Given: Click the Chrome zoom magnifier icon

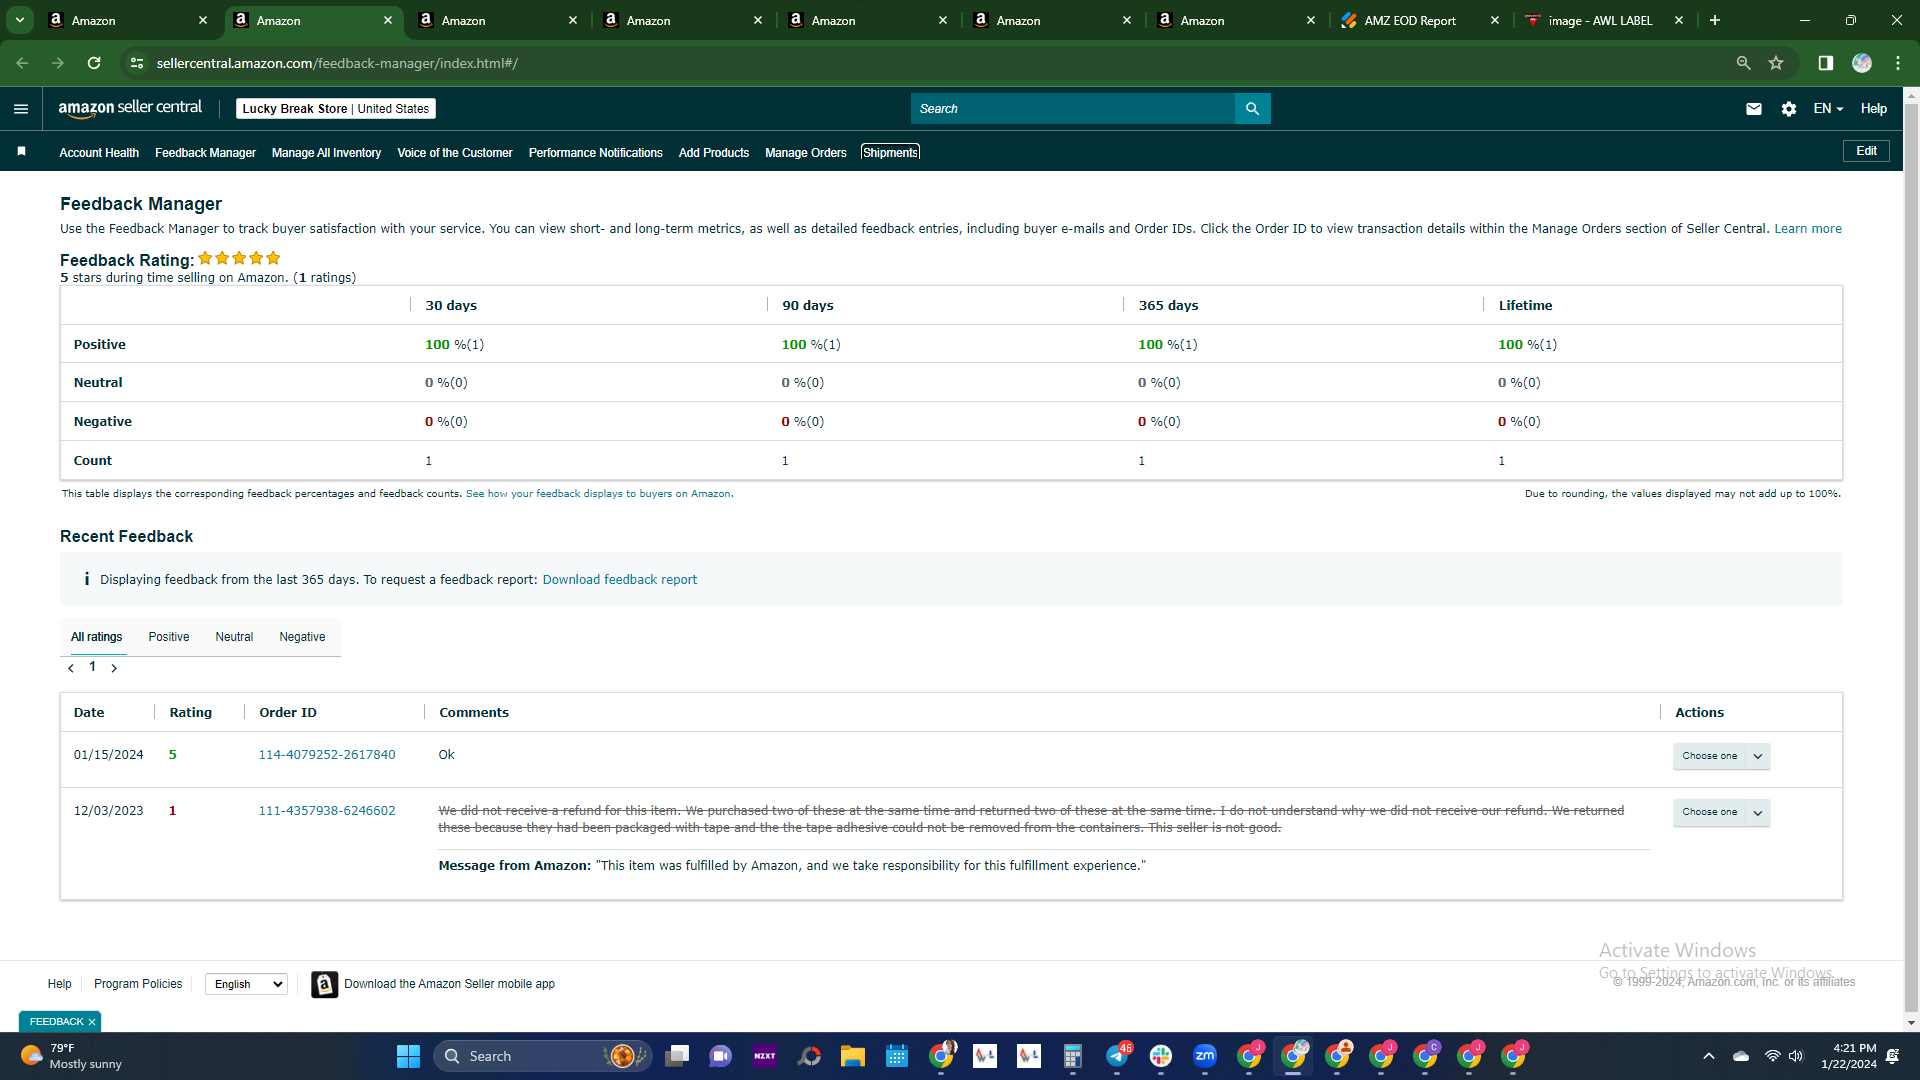Looking at the screenshot, I should click(1743, 63).
